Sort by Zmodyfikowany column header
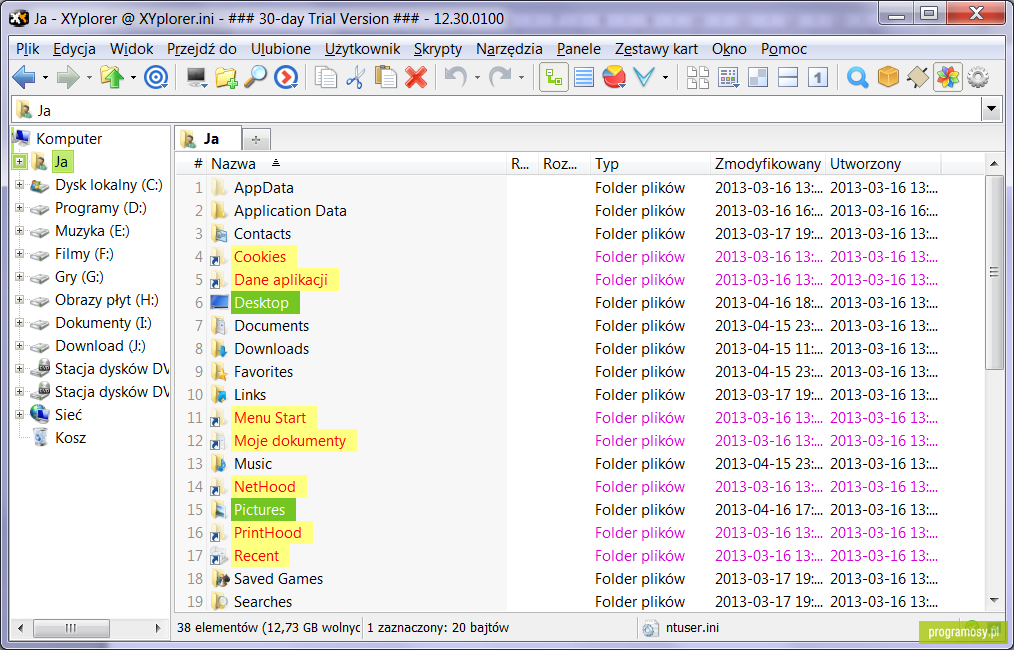 pos(768,164)
